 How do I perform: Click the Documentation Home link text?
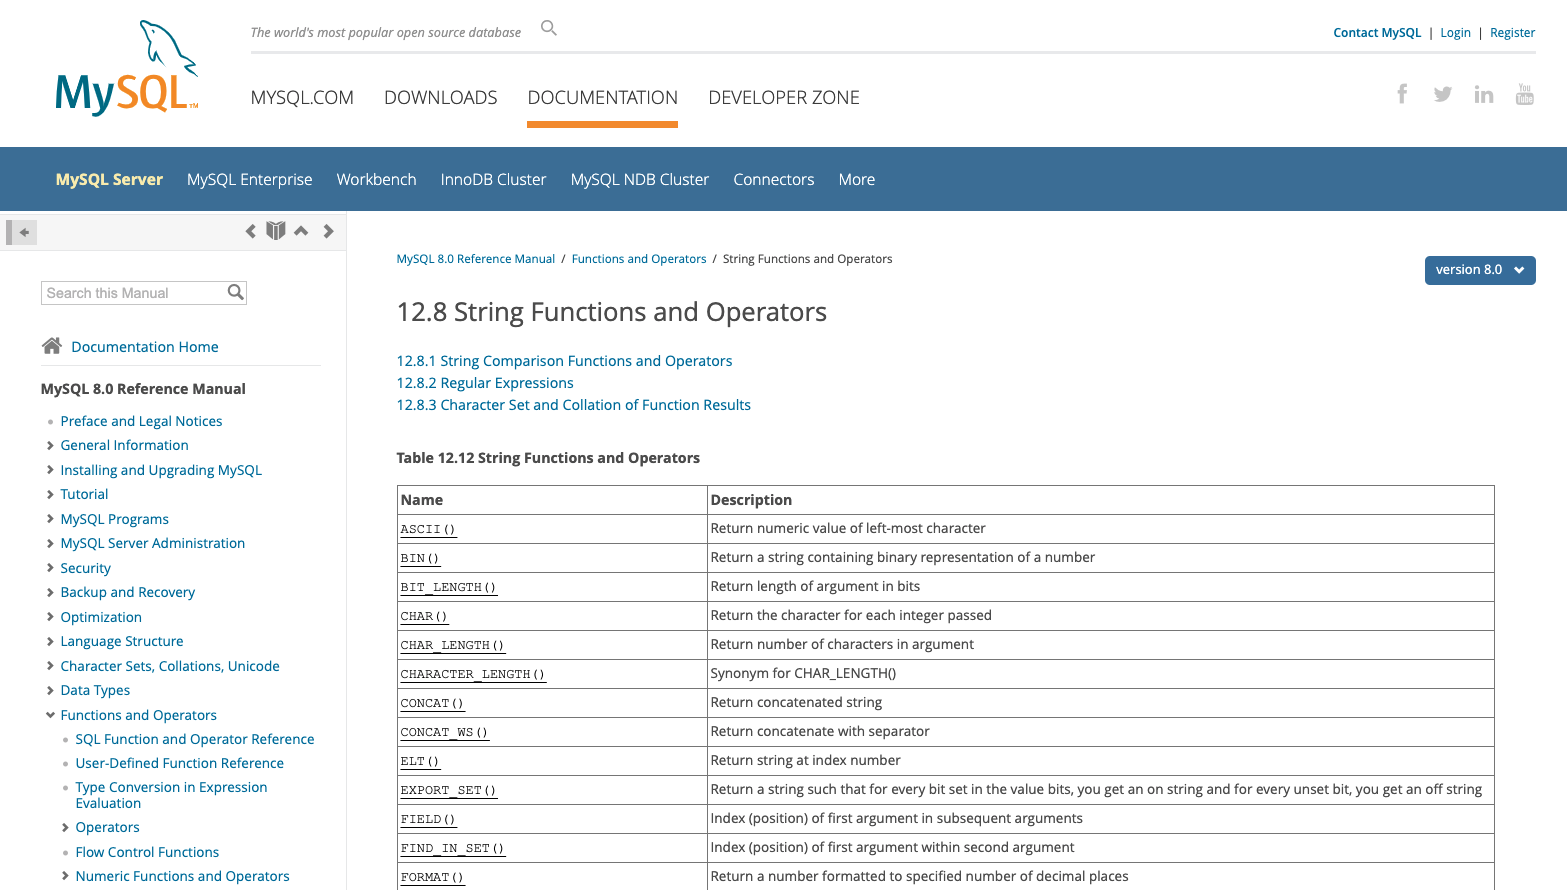pyautogui.click(x=145, y=347)
